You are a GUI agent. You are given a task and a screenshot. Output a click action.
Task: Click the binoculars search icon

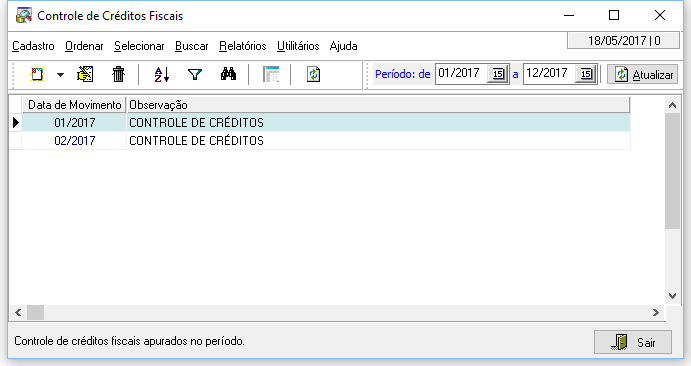228,74
